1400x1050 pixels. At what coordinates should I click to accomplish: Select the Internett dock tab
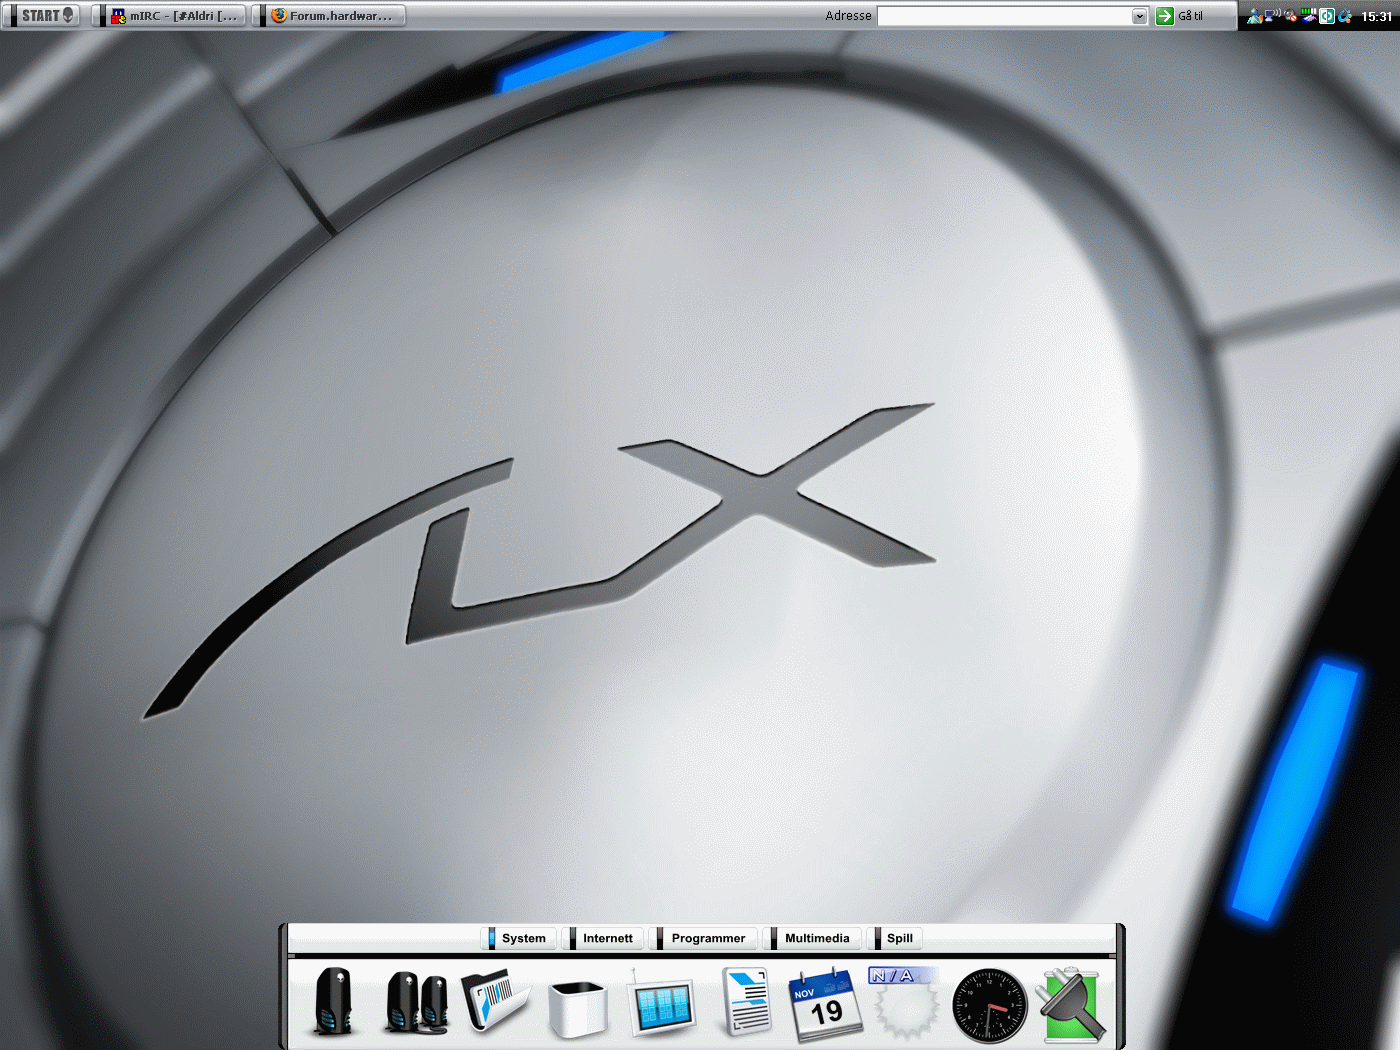pos(602,938)
